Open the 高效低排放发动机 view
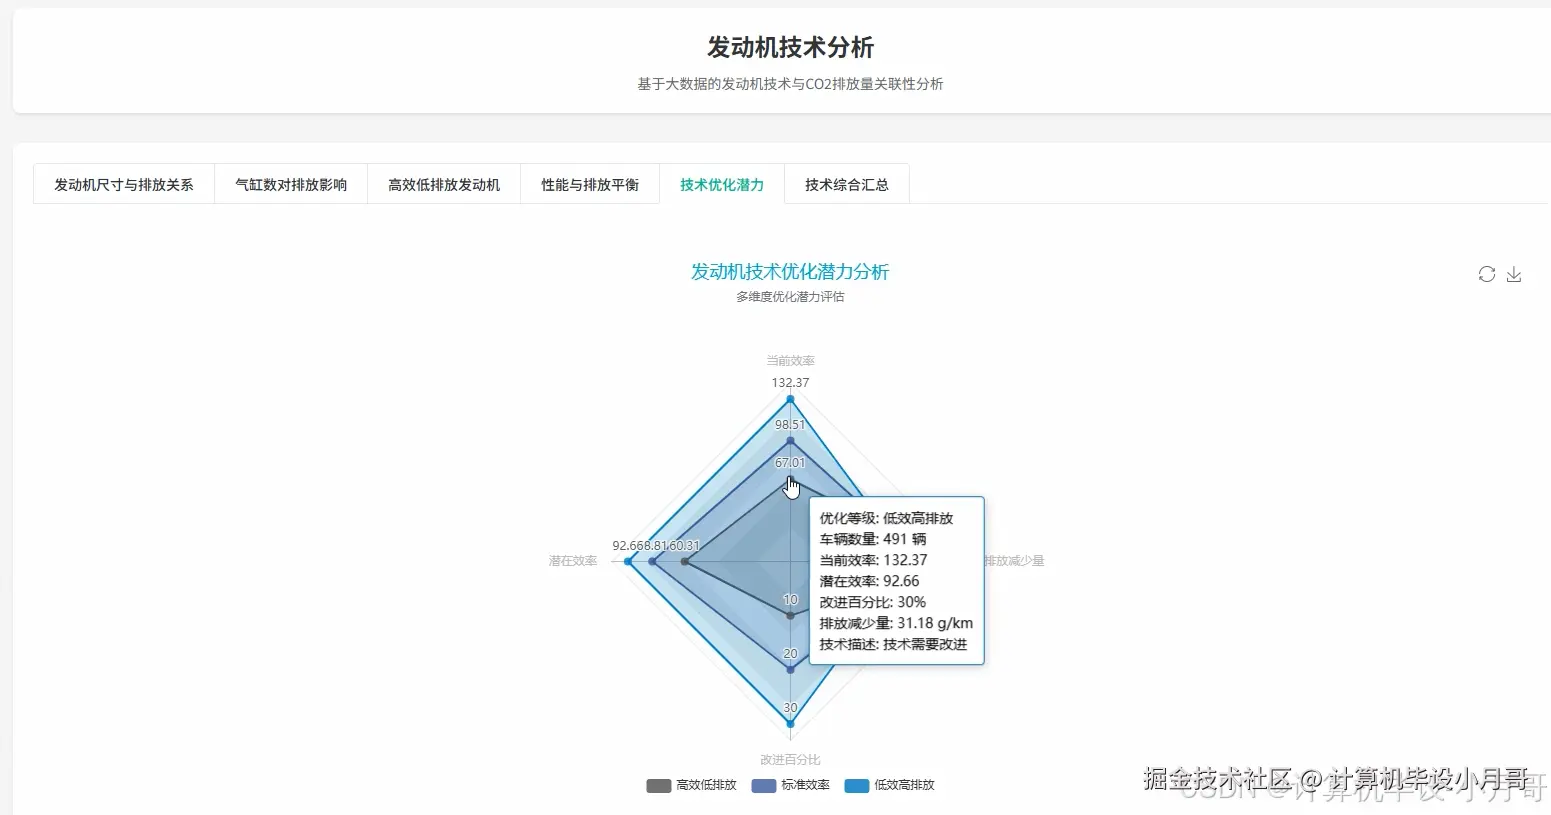 [444, 184]
